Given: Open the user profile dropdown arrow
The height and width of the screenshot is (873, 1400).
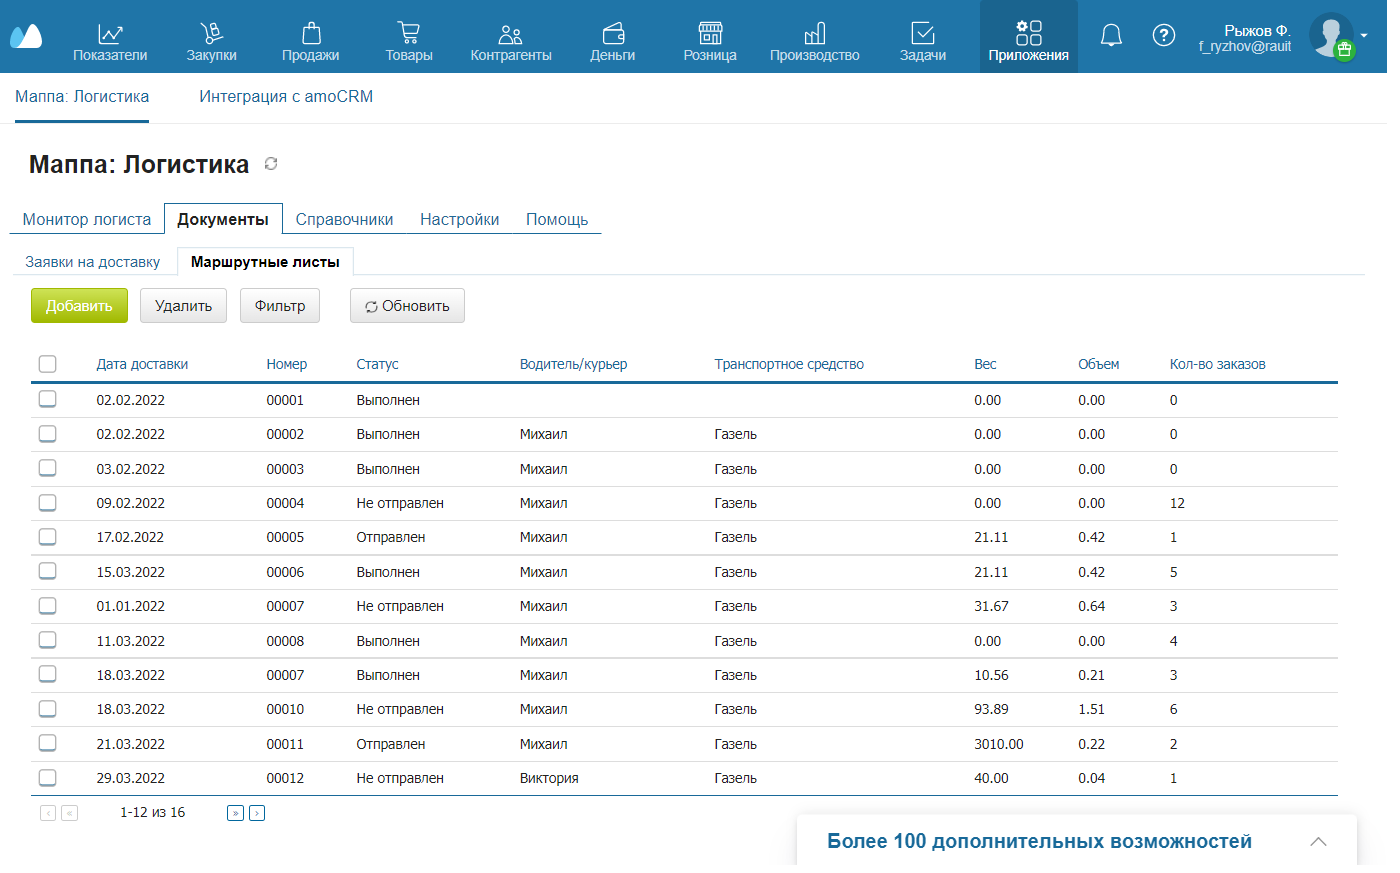Looking at the screenshot, I should coord(1364,36).
